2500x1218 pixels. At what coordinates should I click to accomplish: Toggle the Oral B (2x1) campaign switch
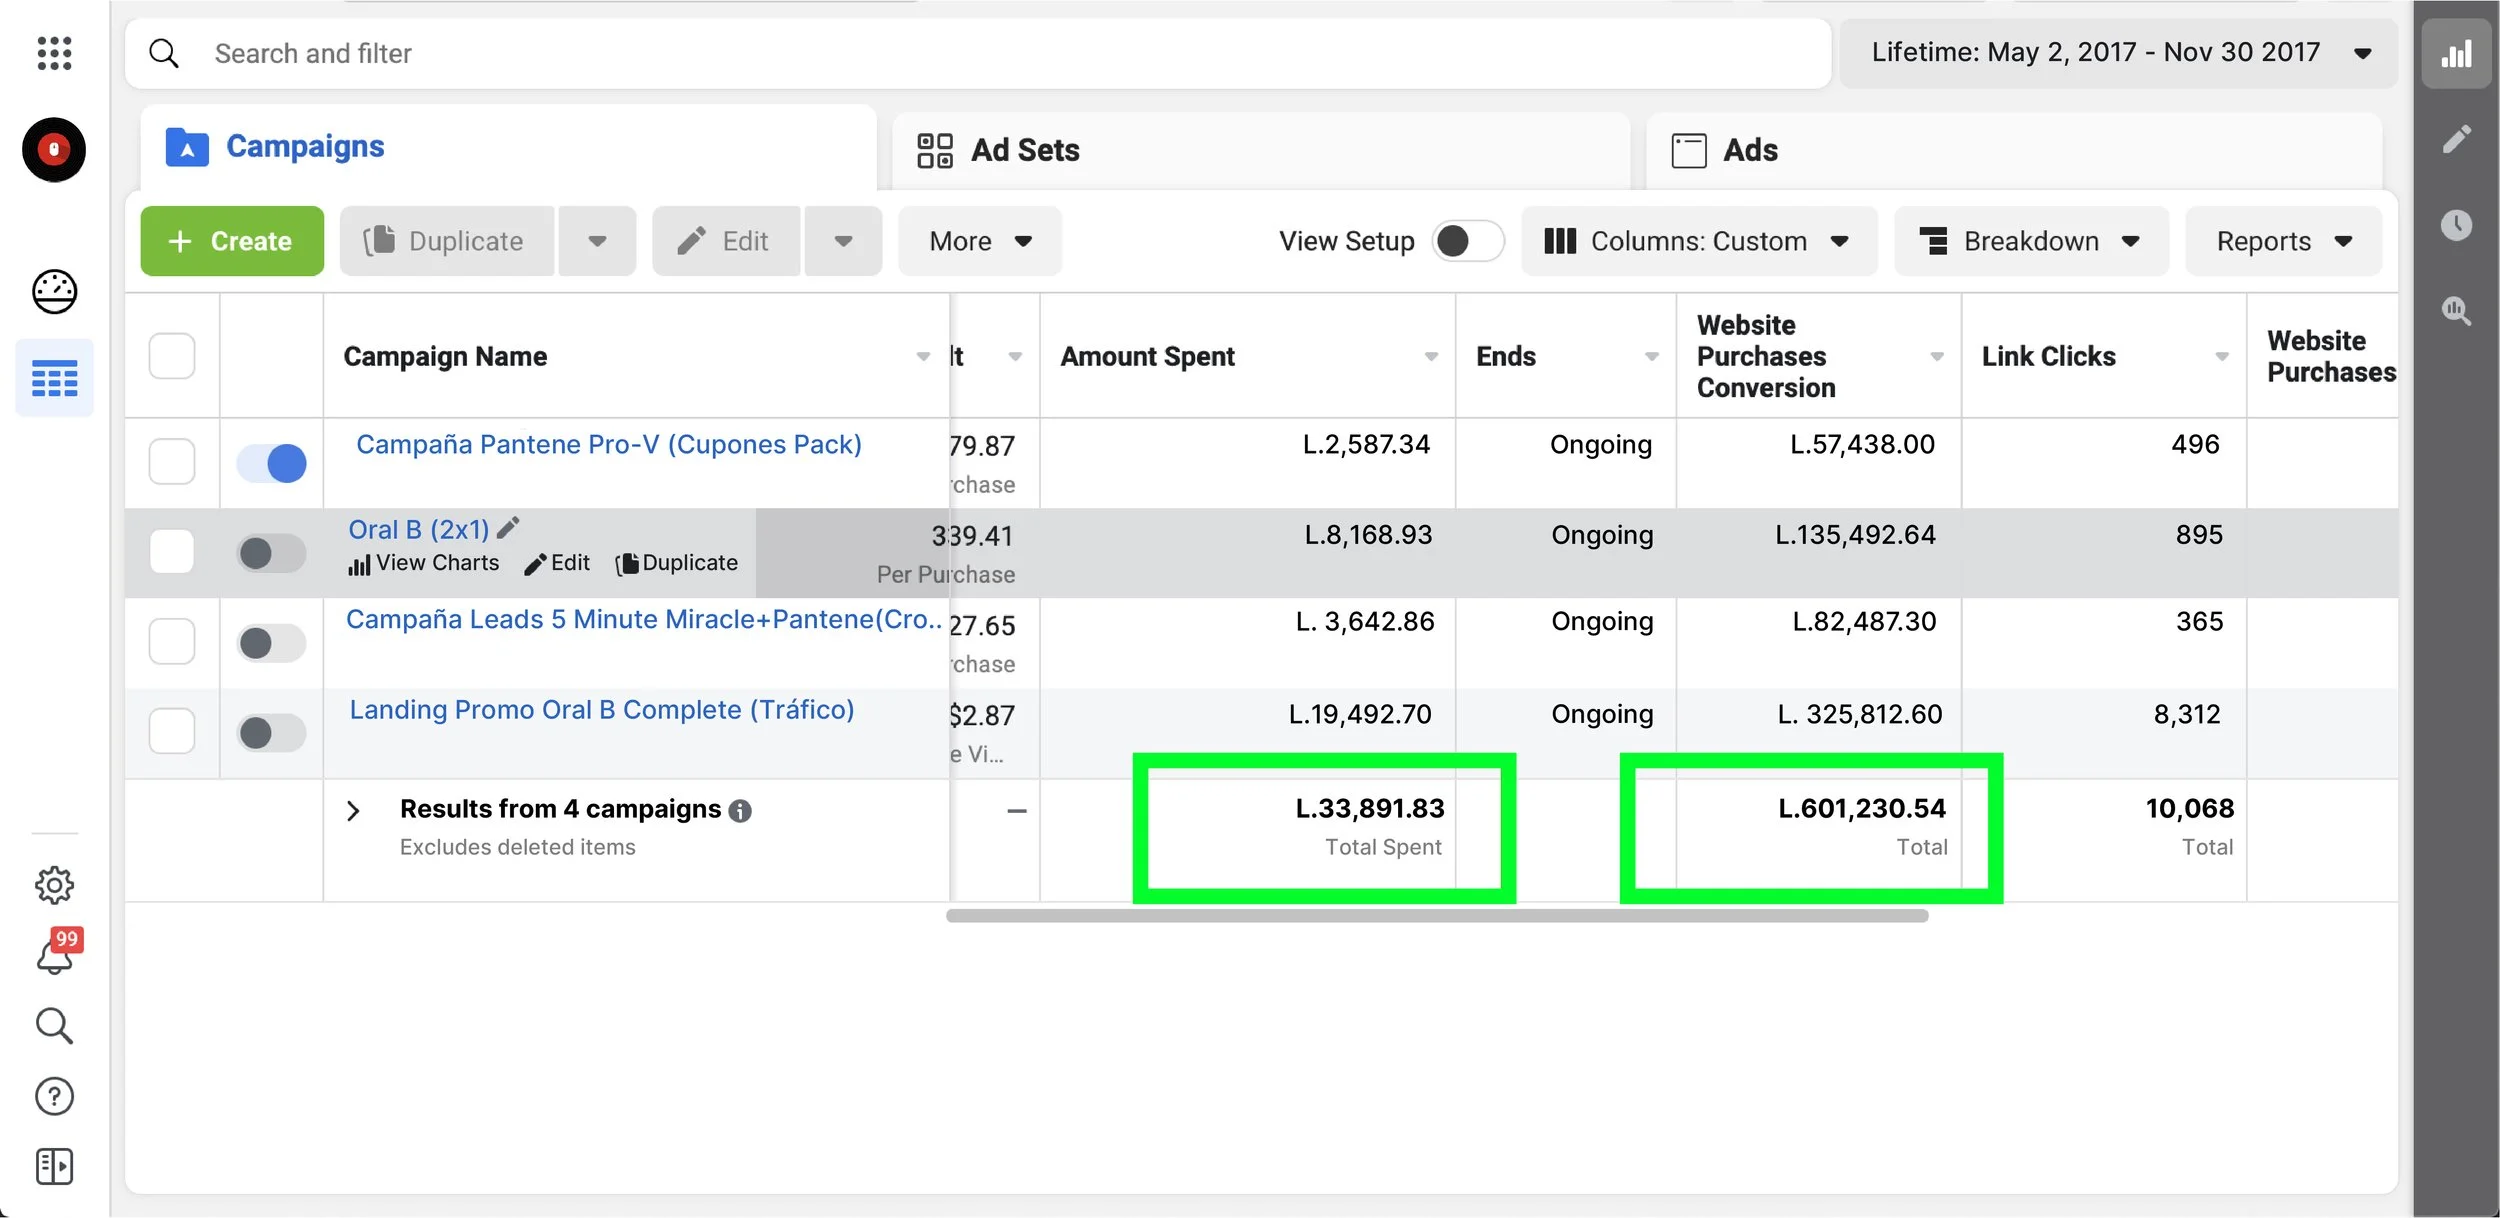click(x=271, y=553)
